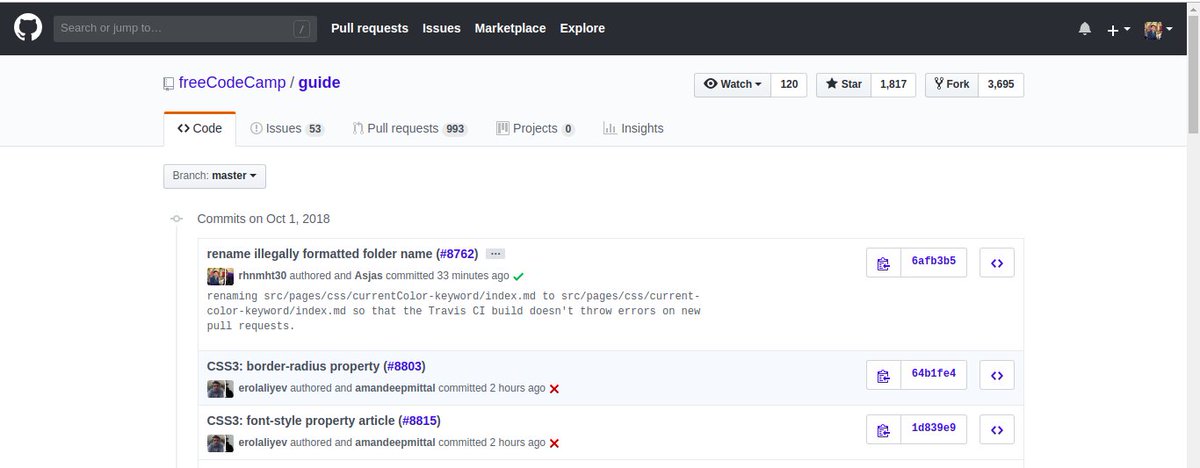Image resolution: width=1200 pixels, height=468 pixels.
Task: Open rhnmht30 author profile
Action: (263, 275)
